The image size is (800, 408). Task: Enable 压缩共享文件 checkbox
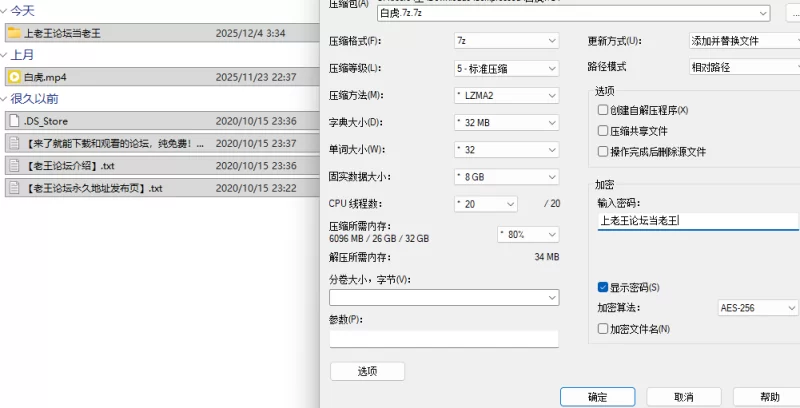click(x=603, y=131)
